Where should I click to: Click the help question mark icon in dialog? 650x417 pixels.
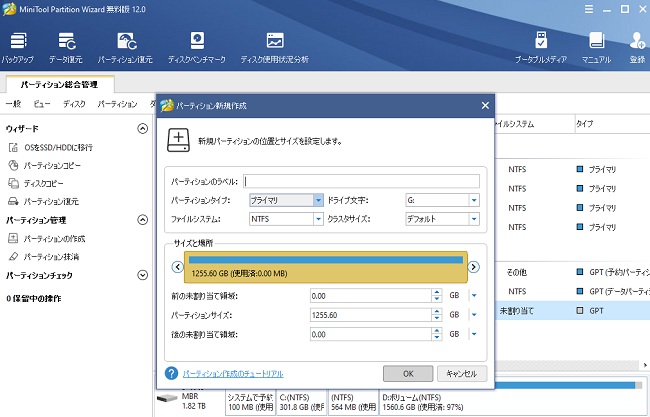171,373
